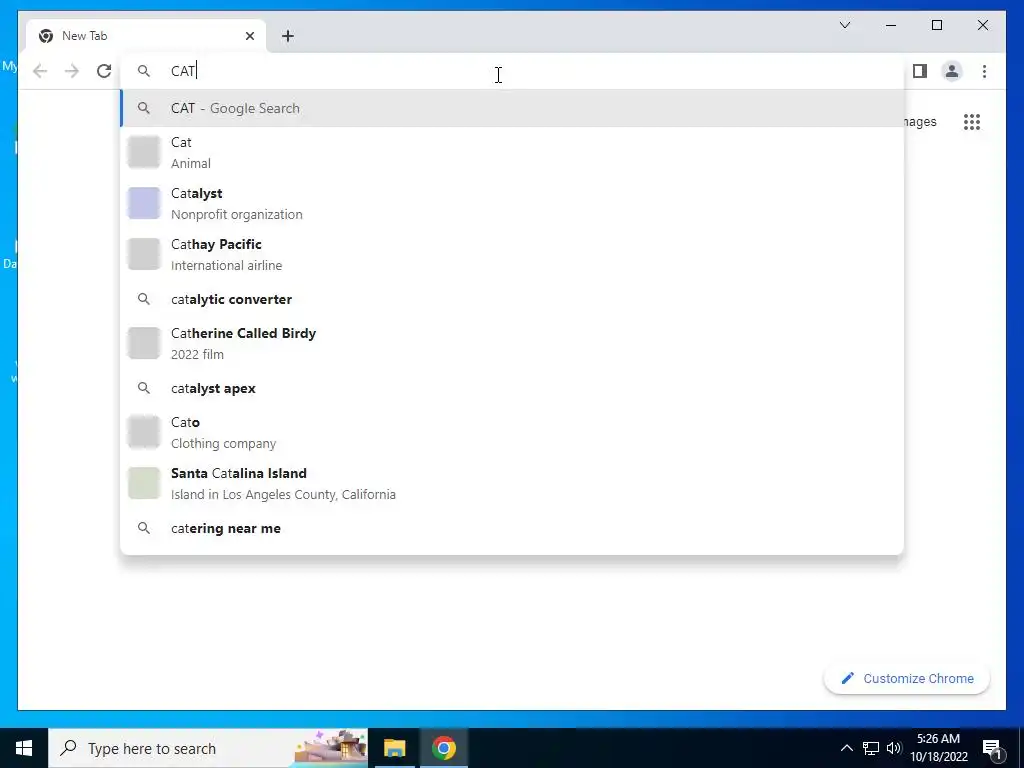Click the Cat suggestion thumbnail
This screenshot has height=768, width=1024.
[x=144, y=152]
